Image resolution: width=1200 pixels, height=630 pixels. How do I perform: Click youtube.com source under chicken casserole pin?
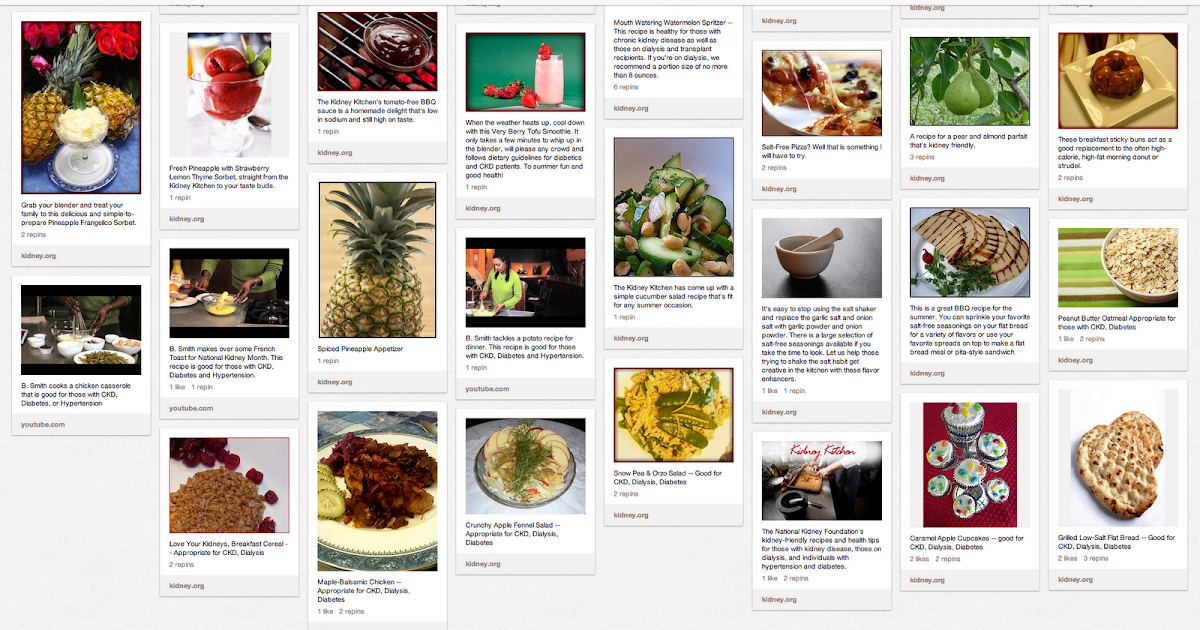[x=43, y=425]
